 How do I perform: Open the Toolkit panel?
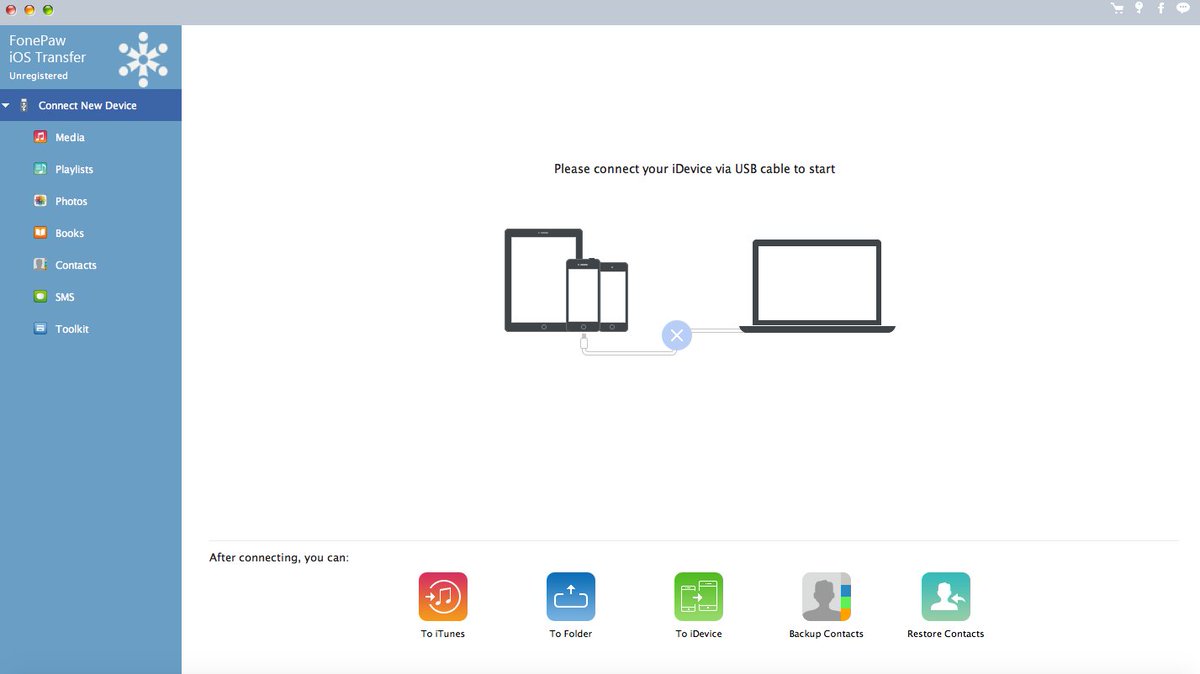(x=70, y=329)
